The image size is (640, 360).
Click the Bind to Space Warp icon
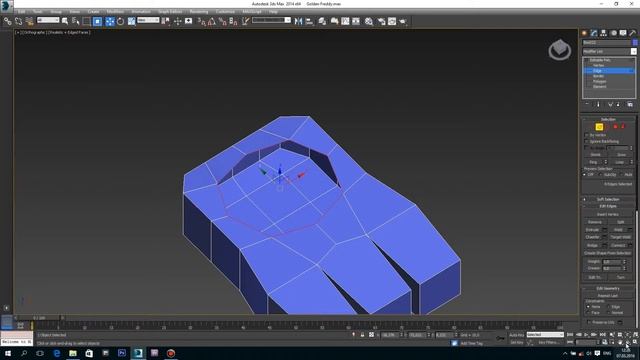coord(29,21)
